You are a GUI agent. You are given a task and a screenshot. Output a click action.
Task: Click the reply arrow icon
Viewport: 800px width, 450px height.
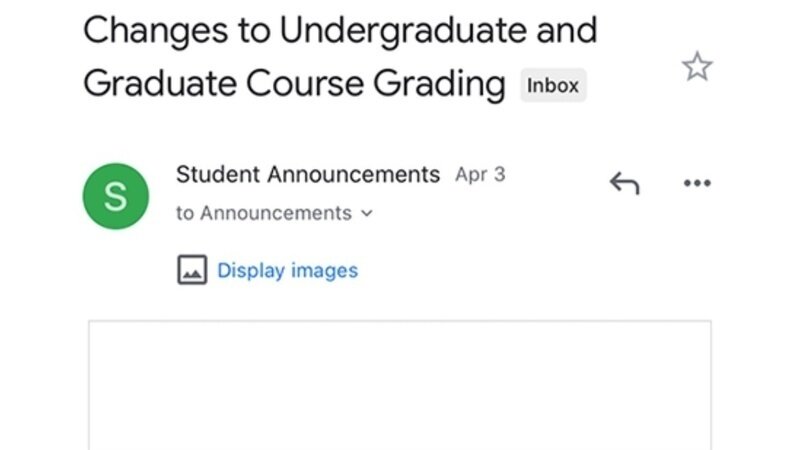(624, 183)
